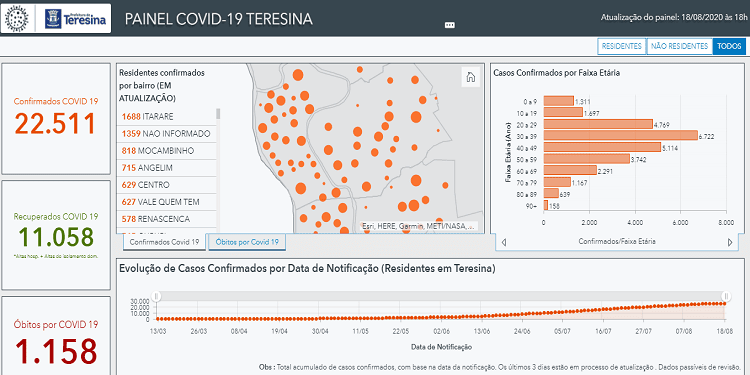Viewport: 750px width, 375px height.
Task: Select the 629 CENTRO row
Action: click(x=166, y=185)
